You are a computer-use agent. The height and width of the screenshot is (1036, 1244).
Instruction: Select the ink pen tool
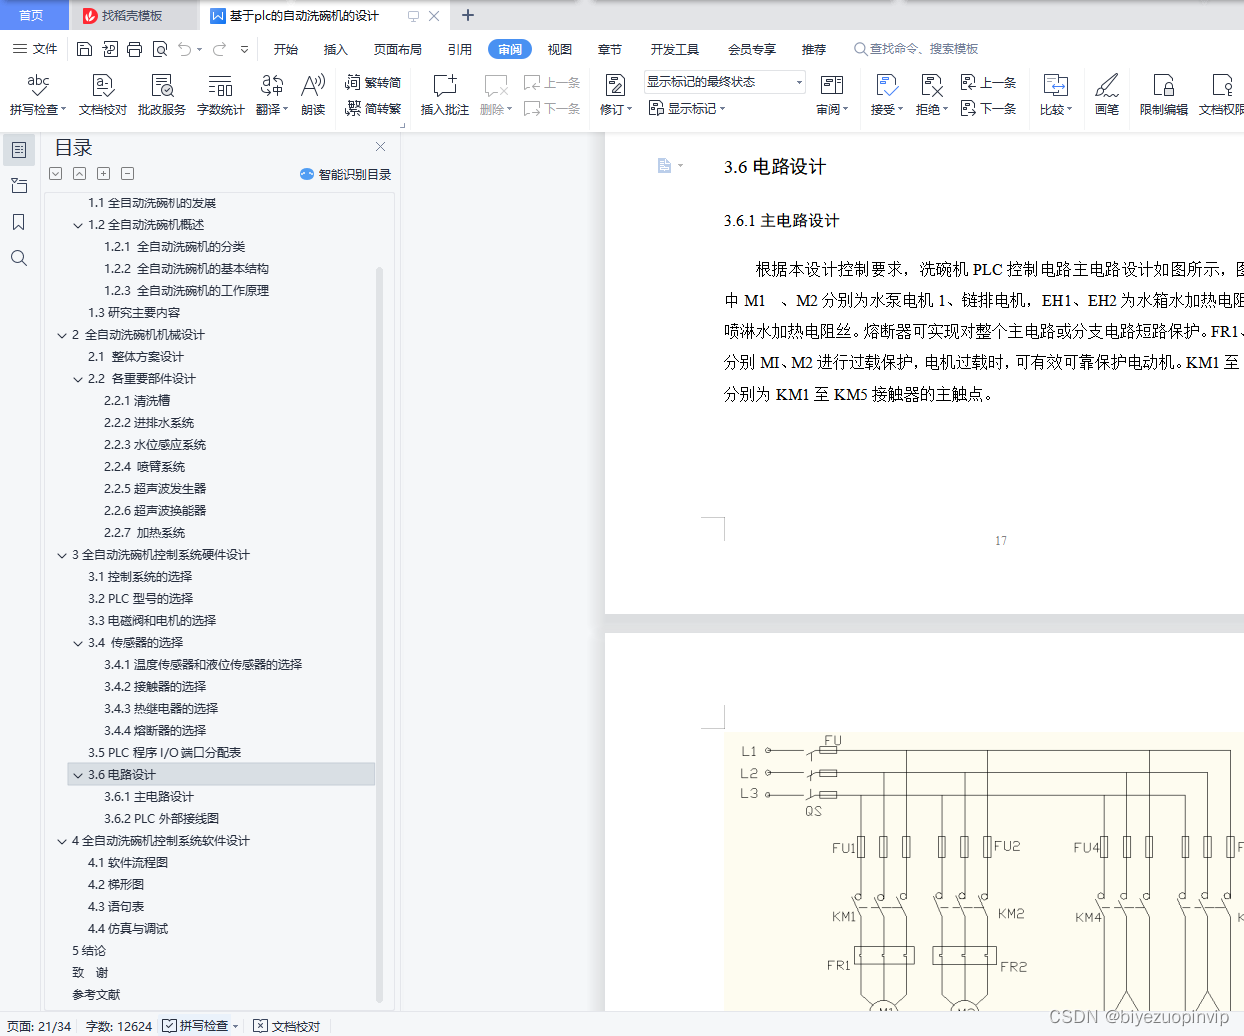tap(1106, 95)
